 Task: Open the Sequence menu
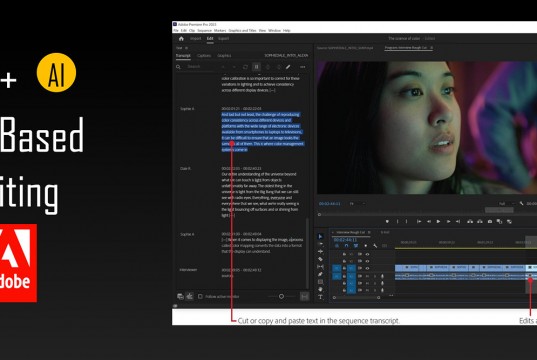204,30
